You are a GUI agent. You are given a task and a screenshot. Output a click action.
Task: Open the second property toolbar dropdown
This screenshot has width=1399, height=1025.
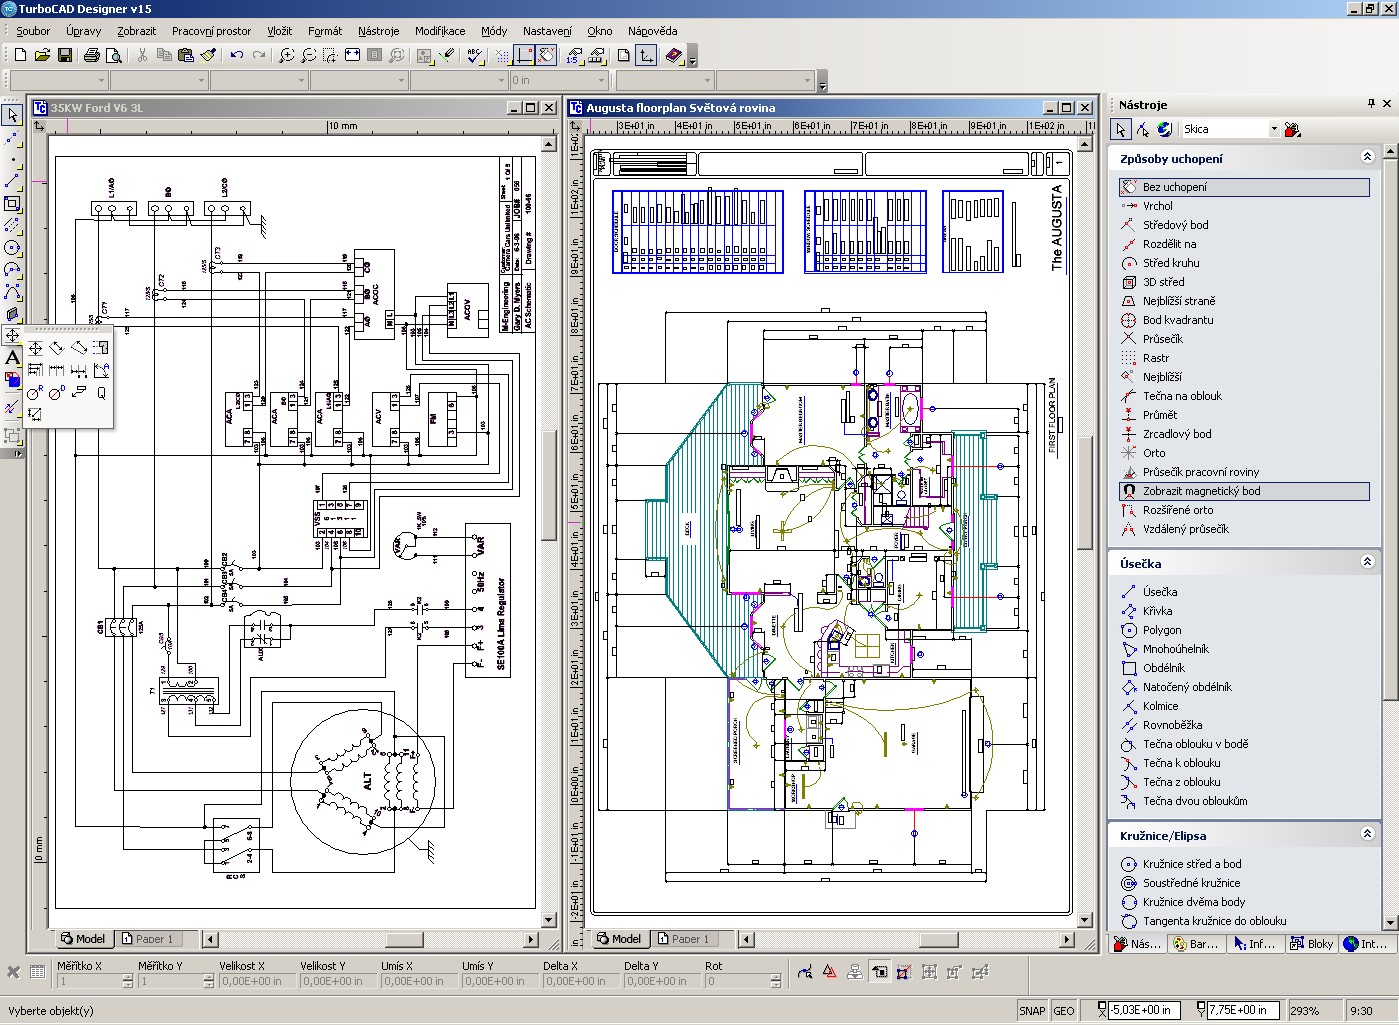(x=201, y=80)
